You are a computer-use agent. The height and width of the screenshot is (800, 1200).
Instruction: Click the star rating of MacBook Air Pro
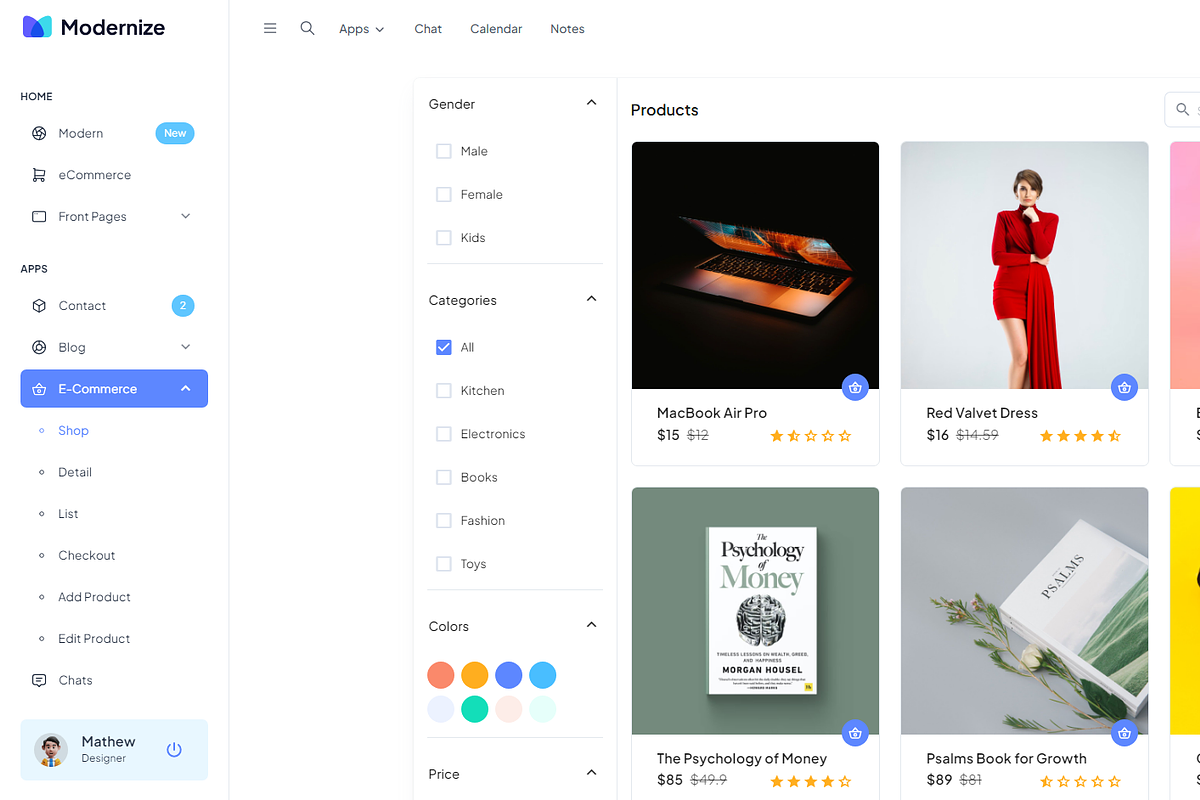[x=811, y=436]
